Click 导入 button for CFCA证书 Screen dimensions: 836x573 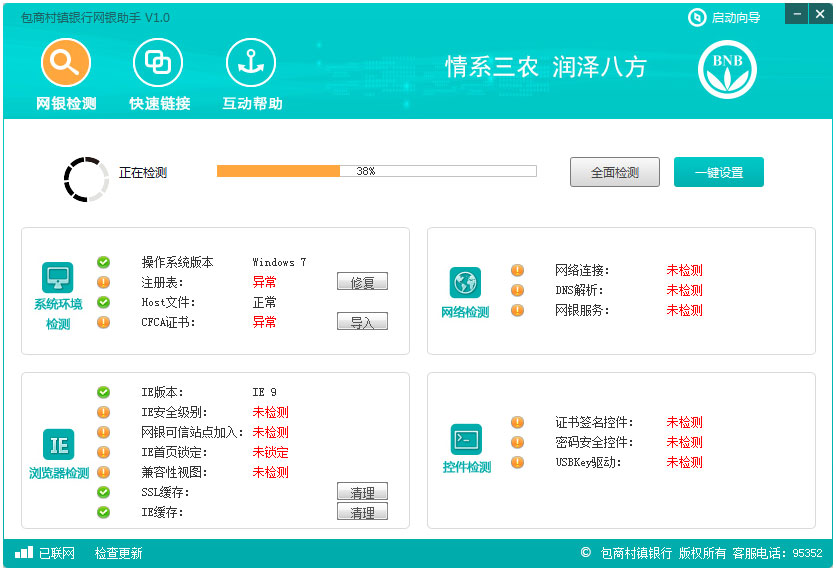(362, 322)
